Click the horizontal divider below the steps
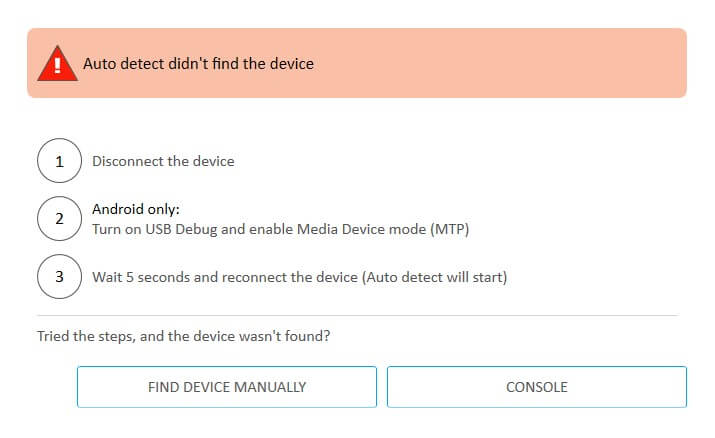This screenshot has width=715, height=438. [x=358, y=315]
